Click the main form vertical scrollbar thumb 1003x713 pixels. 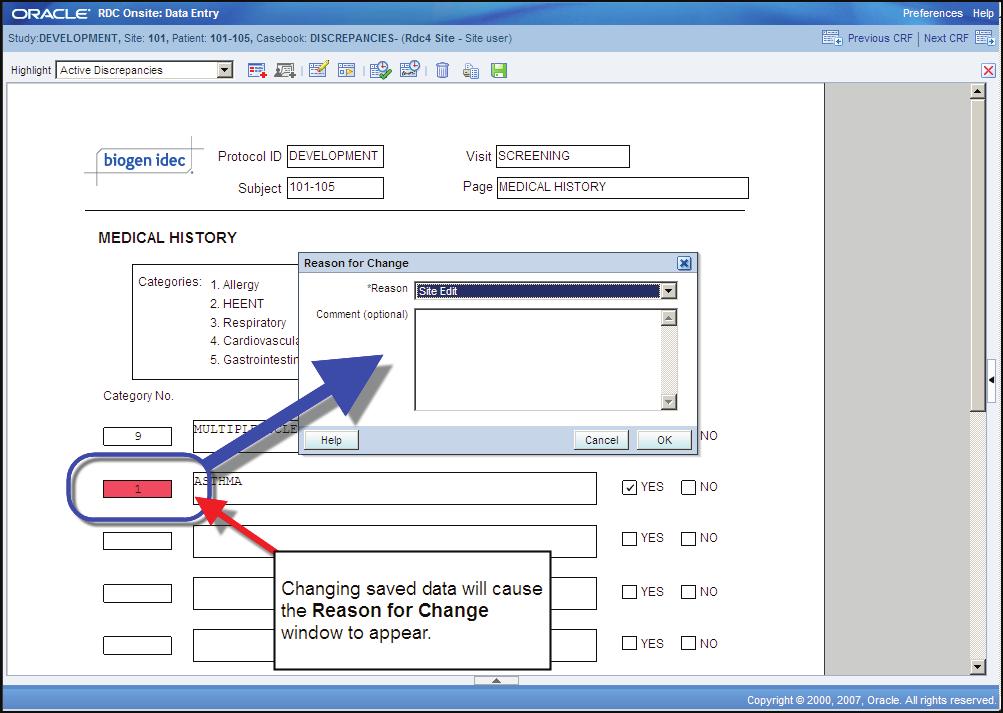click(977, 256)
